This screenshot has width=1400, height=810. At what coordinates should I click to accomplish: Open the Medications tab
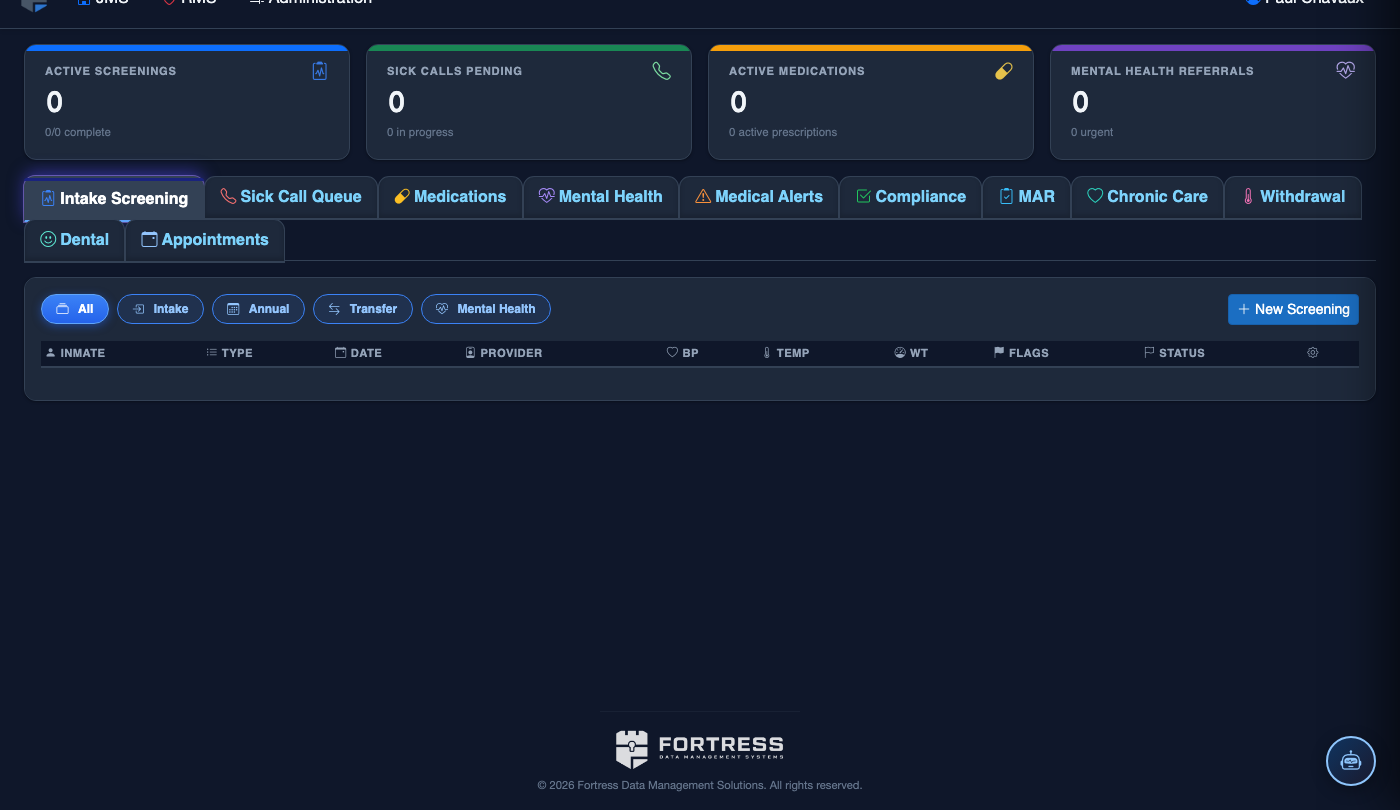coord(450,197)
